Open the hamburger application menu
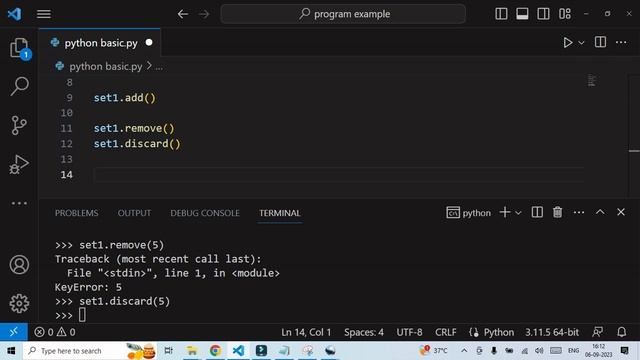 pyautogui.click(x=44, y=14)
